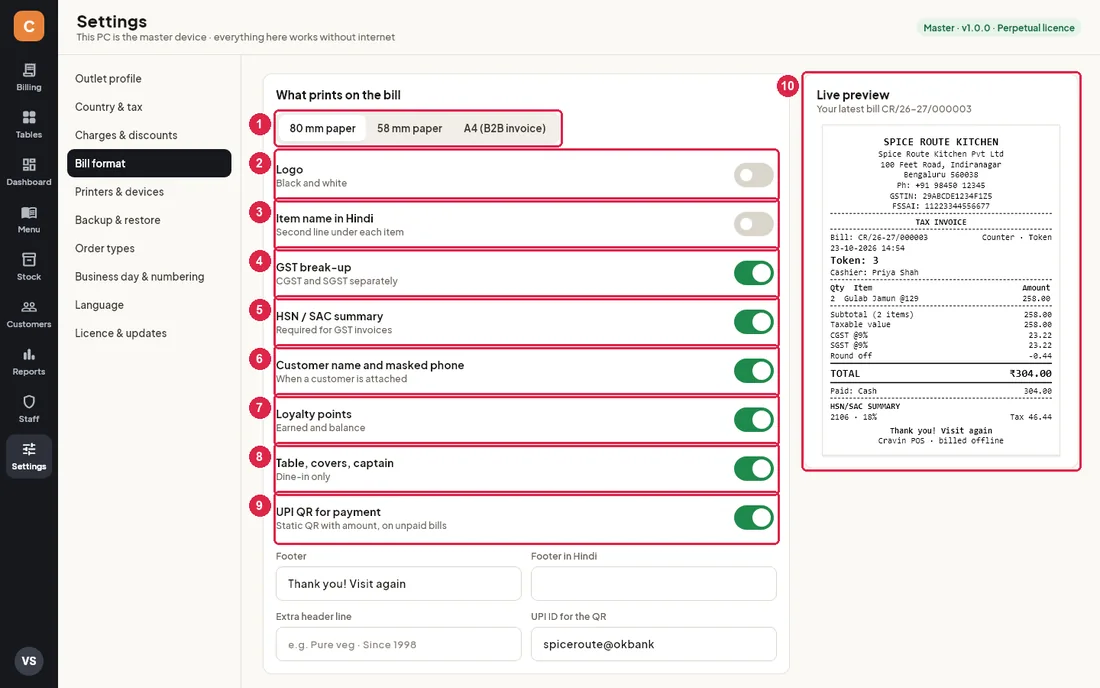This screenshot has height=688, width=1100.
Task: Select Bill format settings item
Action: click(x=149, y=163)
